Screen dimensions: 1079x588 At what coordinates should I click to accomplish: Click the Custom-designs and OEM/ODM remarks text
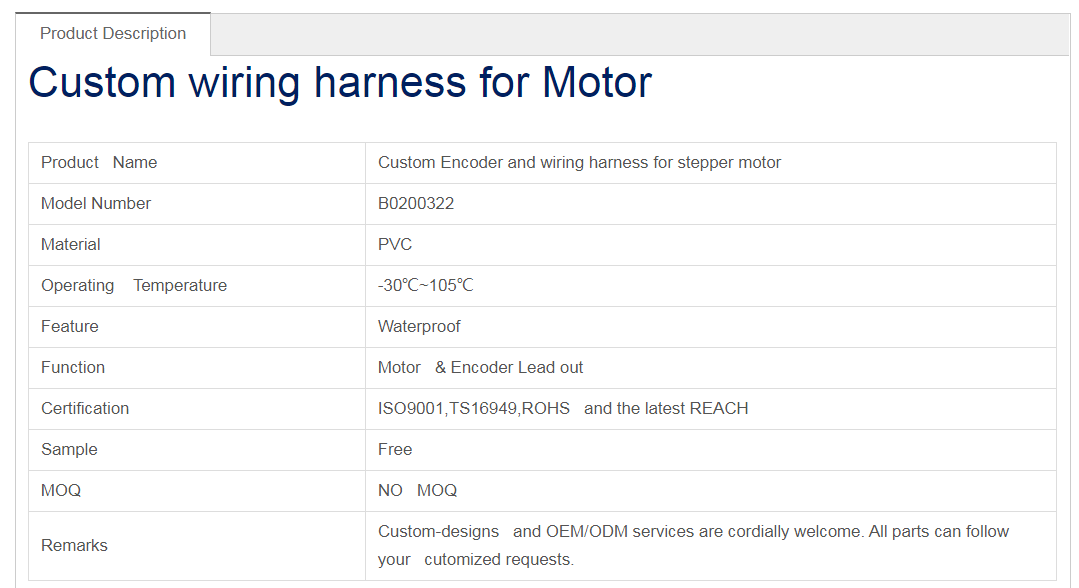point(693,532)
